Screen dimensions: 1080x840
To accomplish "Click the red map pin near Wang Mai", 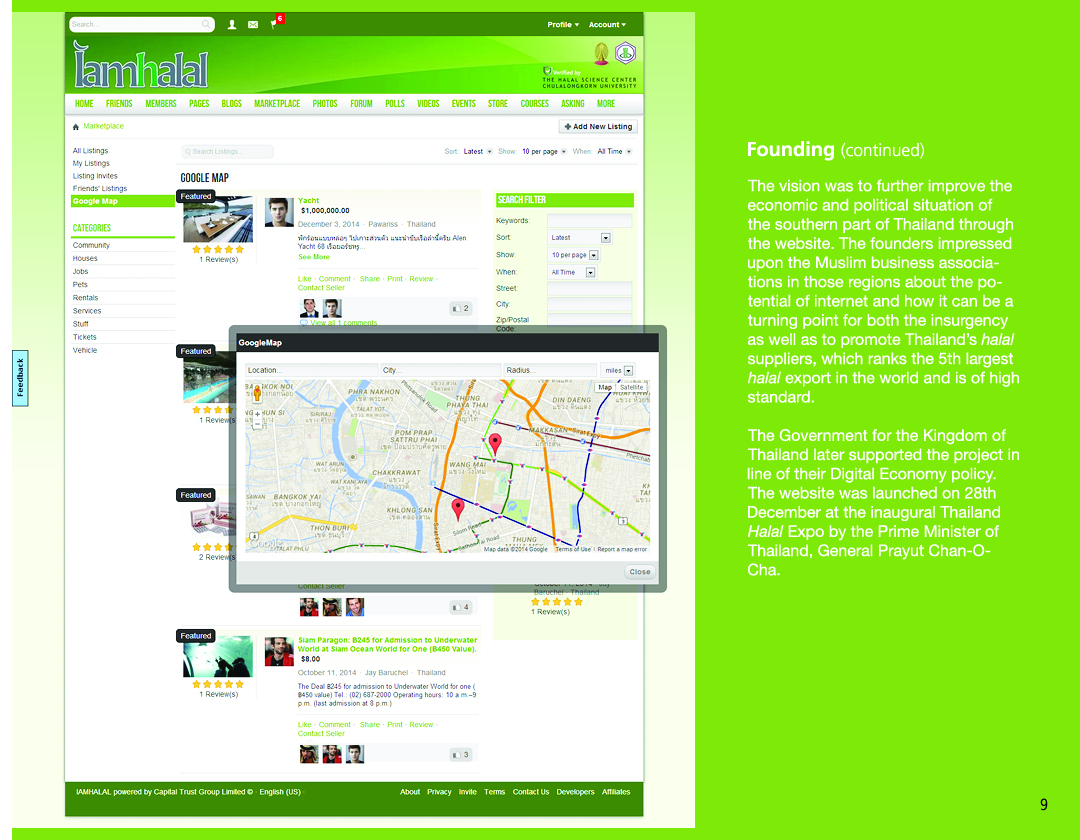I will tap(495, 444).
